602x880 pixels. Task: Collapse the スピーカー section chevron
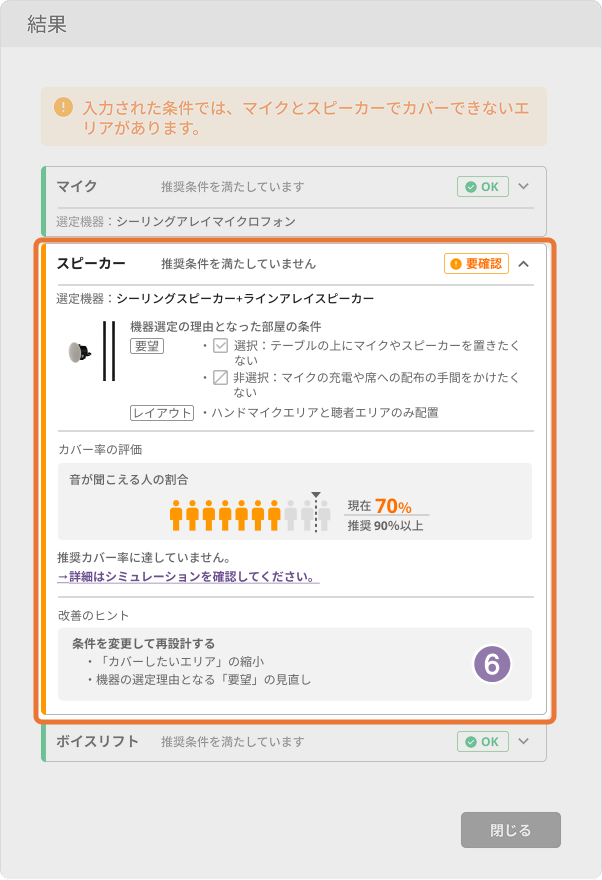click(x=523, y=264)
